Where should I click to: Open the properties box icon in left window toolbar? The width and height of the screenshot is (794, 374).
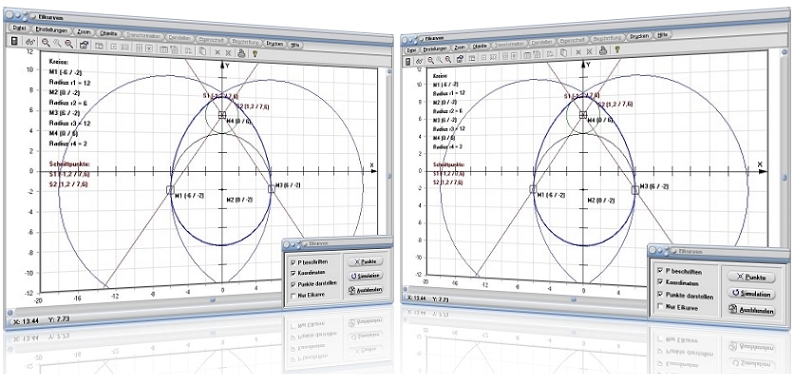click(x=84, y=45)
